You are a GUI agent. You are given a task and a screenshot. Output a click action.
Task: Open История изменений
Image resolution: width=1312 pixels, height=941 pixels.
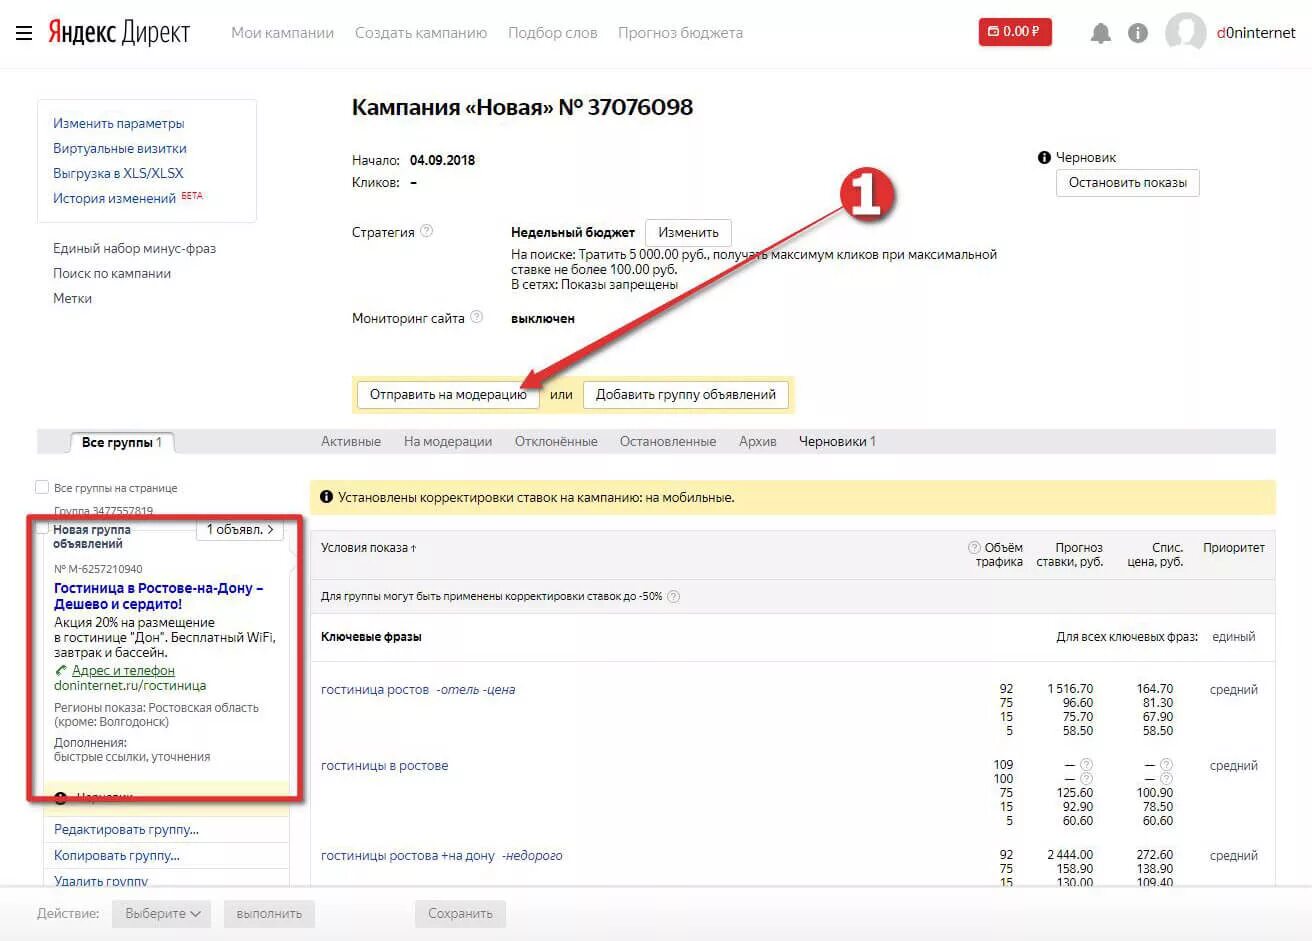[114, 198]
